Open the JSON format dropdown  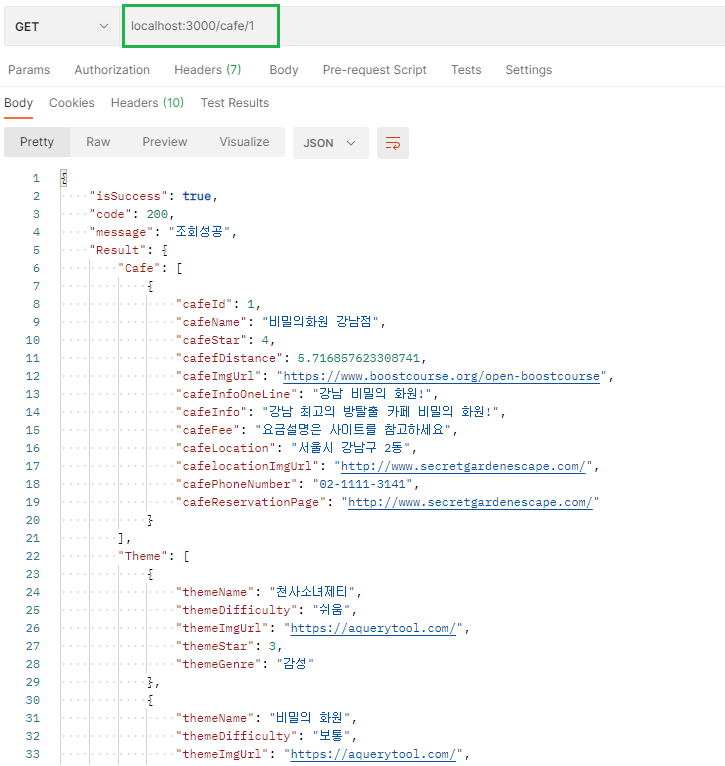[x=330, y=143]
